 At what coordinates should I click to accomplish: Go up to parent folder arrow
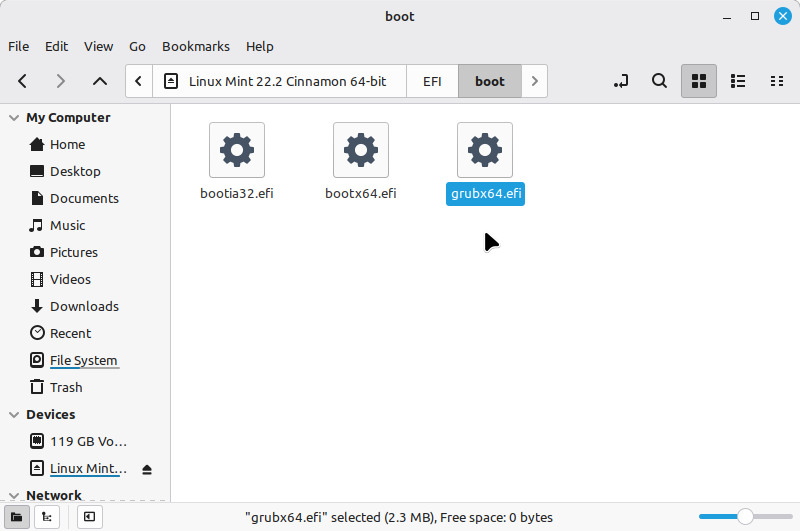tap(99, 81)
